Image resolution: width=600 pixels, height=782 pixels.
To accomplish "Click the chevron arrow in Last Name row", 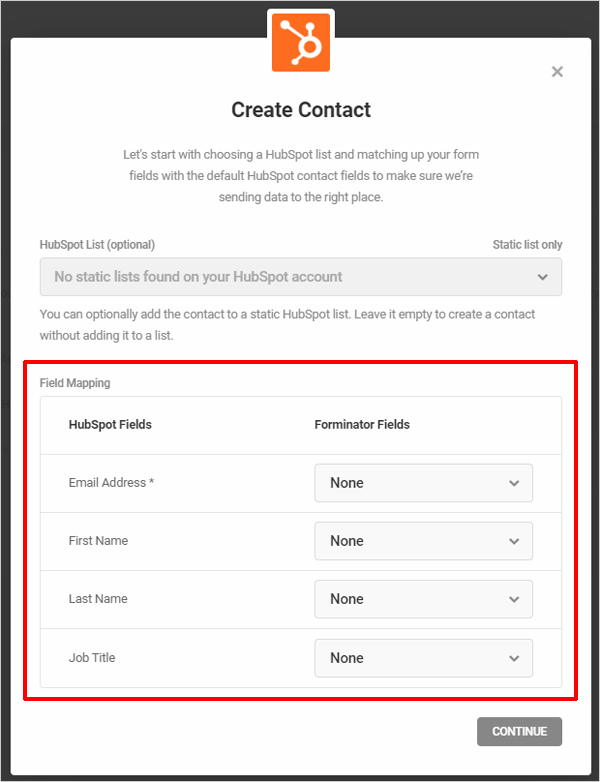I will point(514,599).
